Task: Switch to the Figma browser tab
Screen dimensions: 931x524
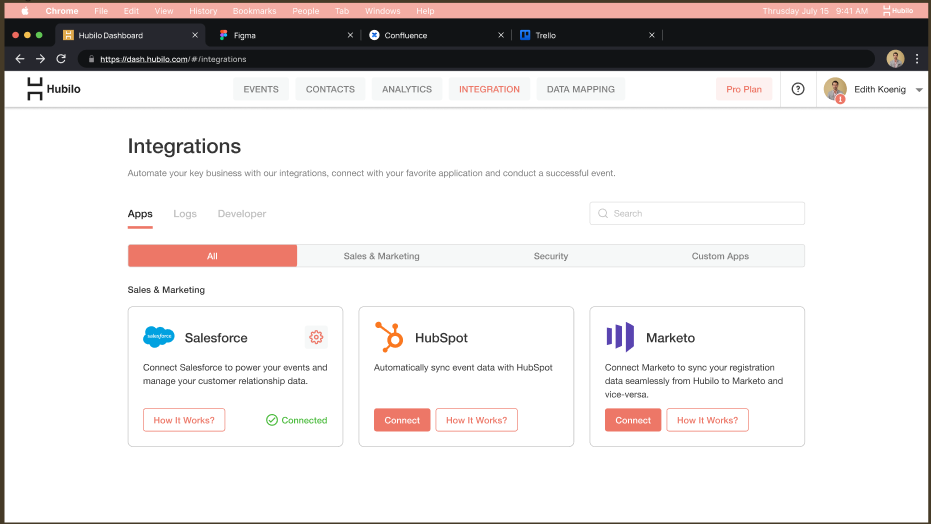Action: [x=284, y=35]
